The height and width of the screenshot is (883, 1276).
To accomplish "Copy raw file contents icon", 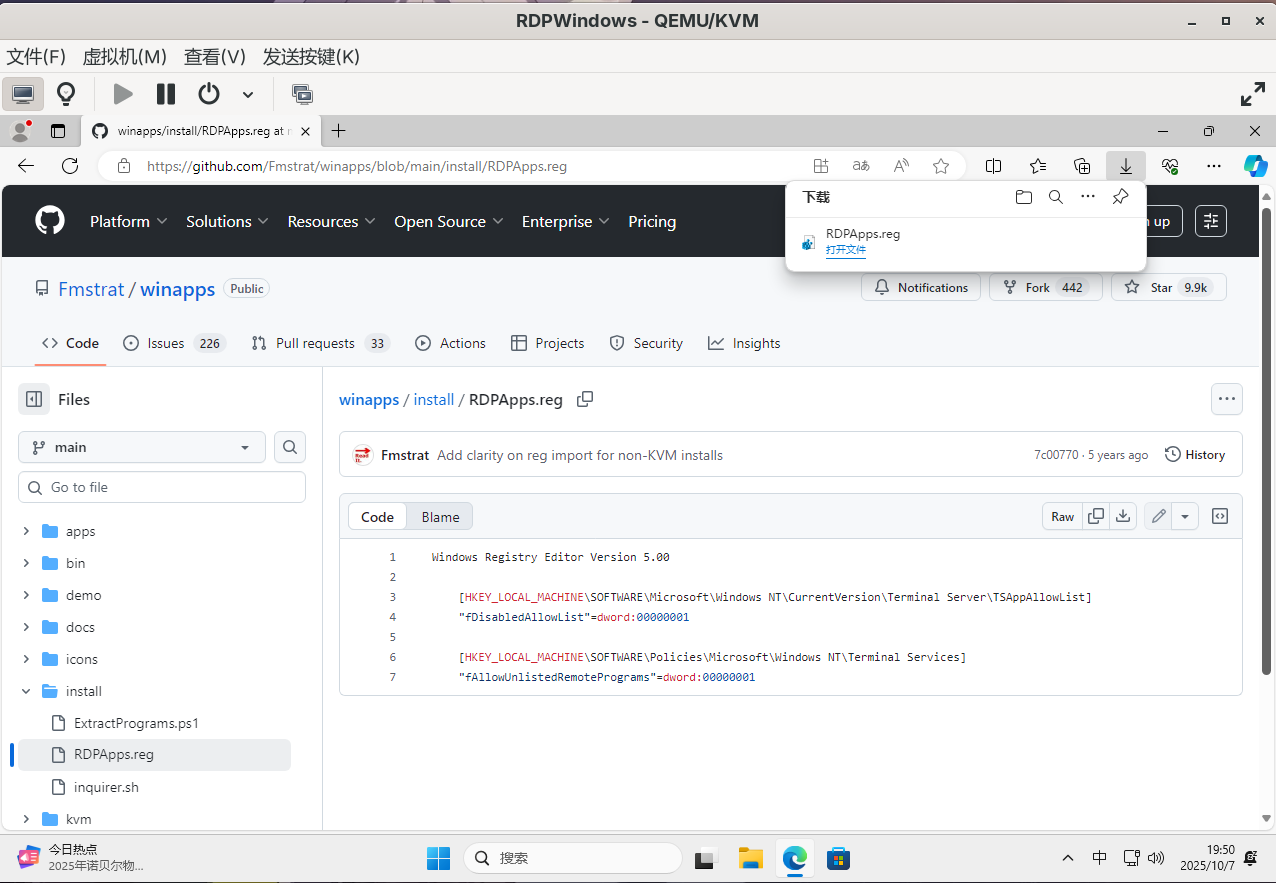I will click(1096, 516).
